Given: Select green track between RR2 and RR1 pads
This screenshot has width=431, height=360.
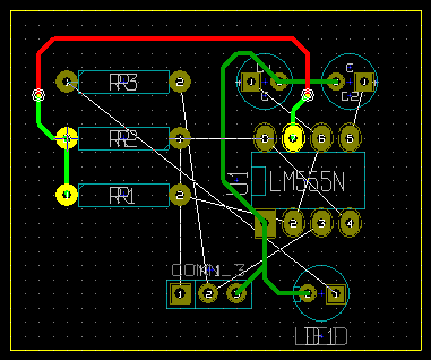Looking at the screenshot, I should click(x=67, y=166).
